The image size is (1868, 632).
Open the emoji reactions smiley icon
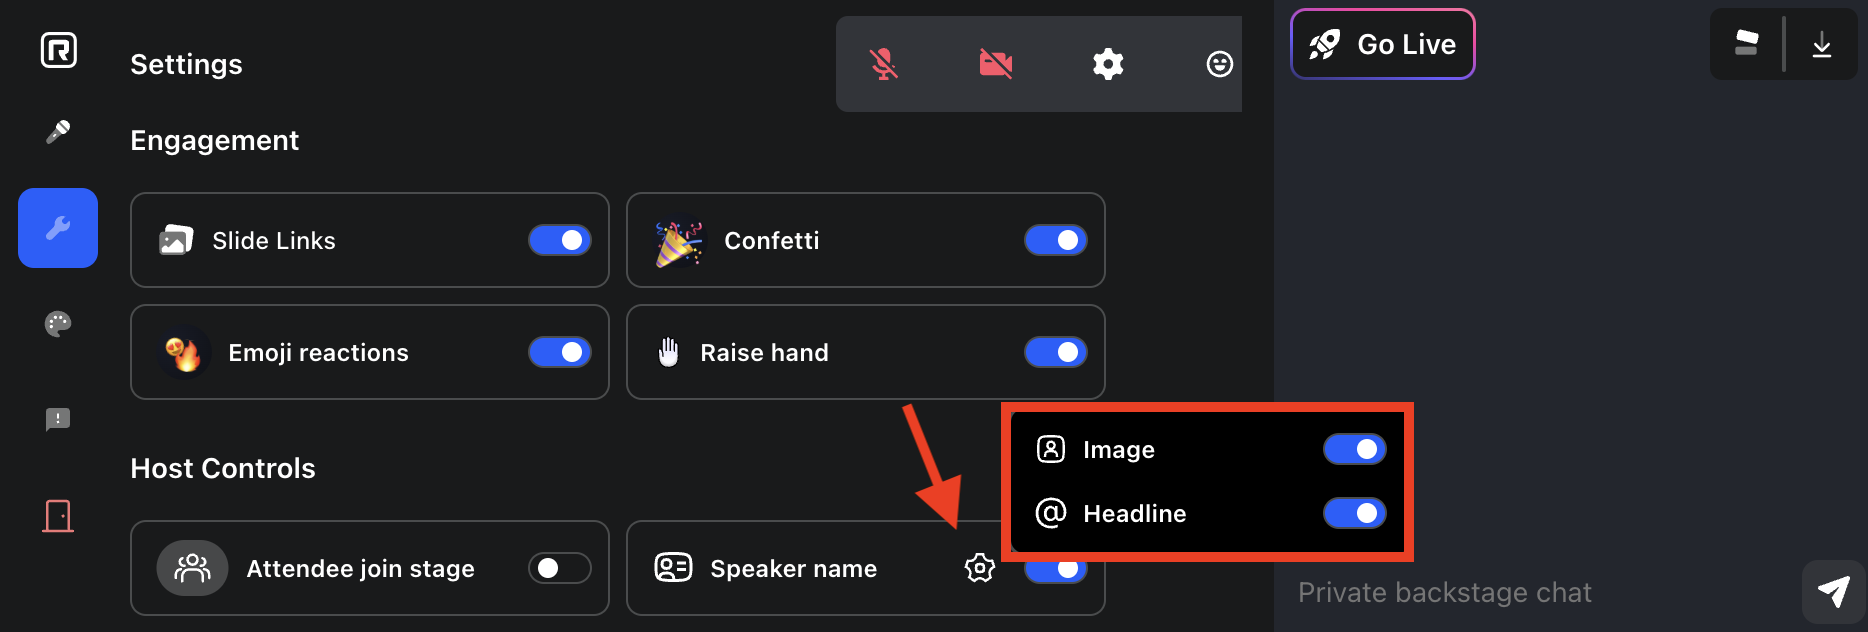1219,64
